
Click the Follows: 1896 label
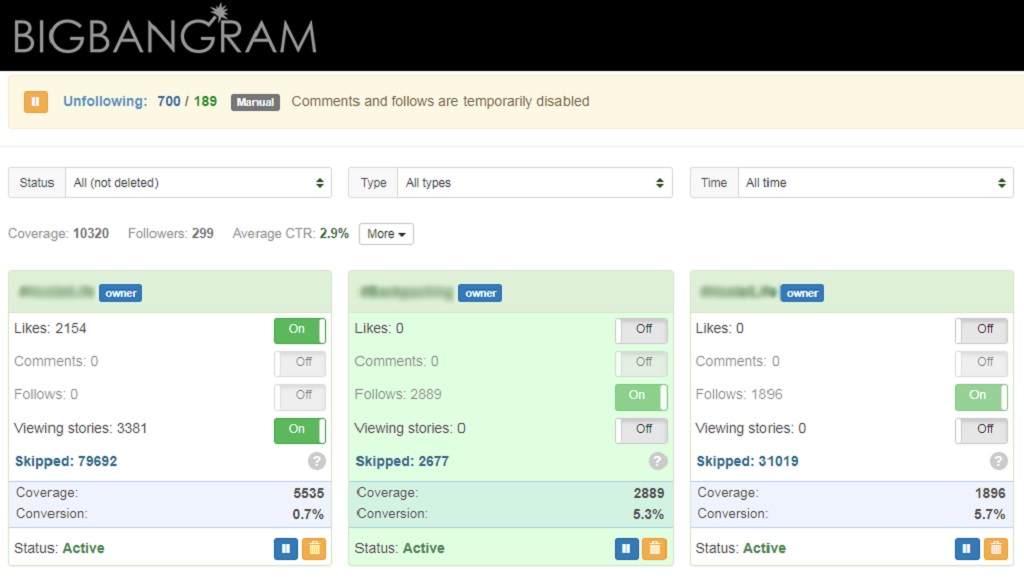tap(739, 395)
